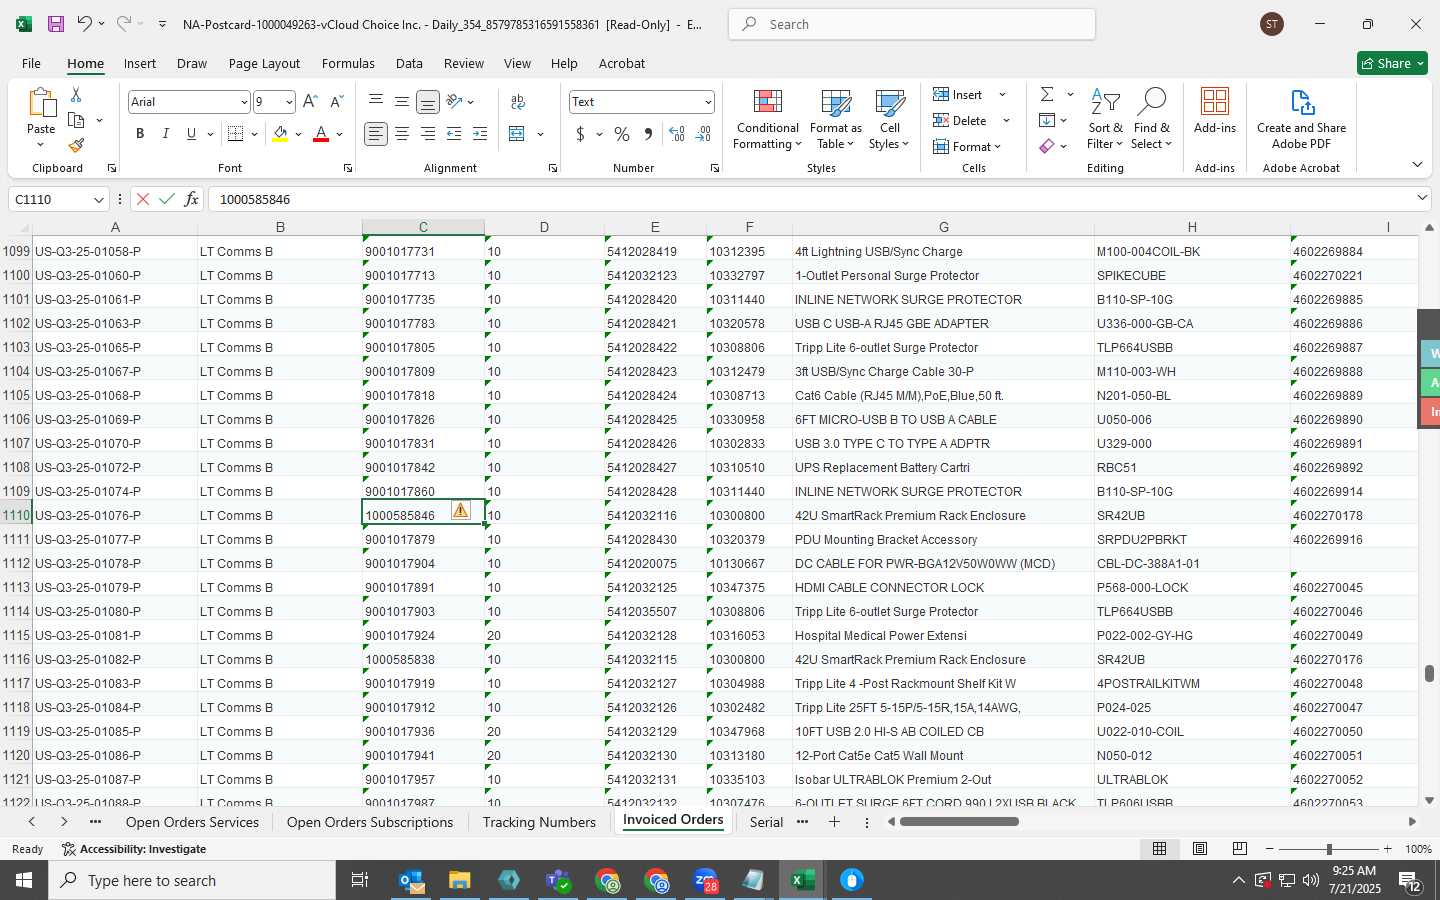Expand the Name Box dropdown arrow

pos(98,200)
